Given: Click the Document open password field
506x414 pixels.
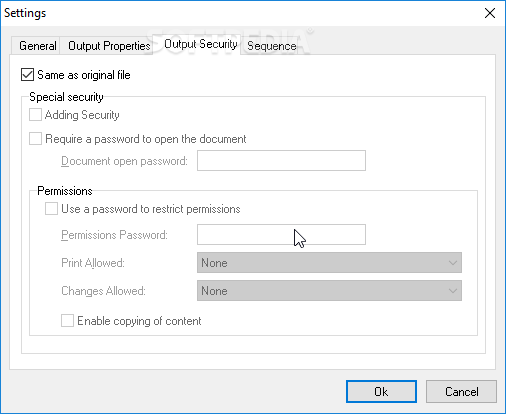Looking at the screenshot, I should click(x=281, y=161).
